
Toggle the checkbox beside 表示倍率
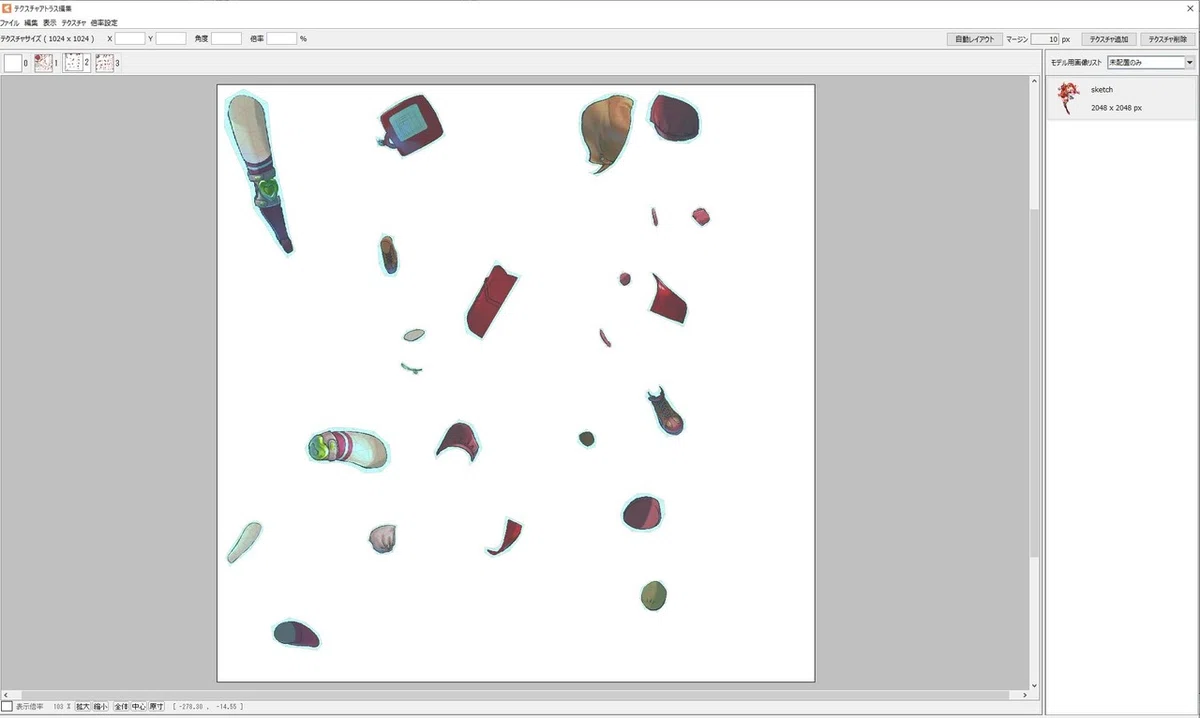[x=7, y=706]
